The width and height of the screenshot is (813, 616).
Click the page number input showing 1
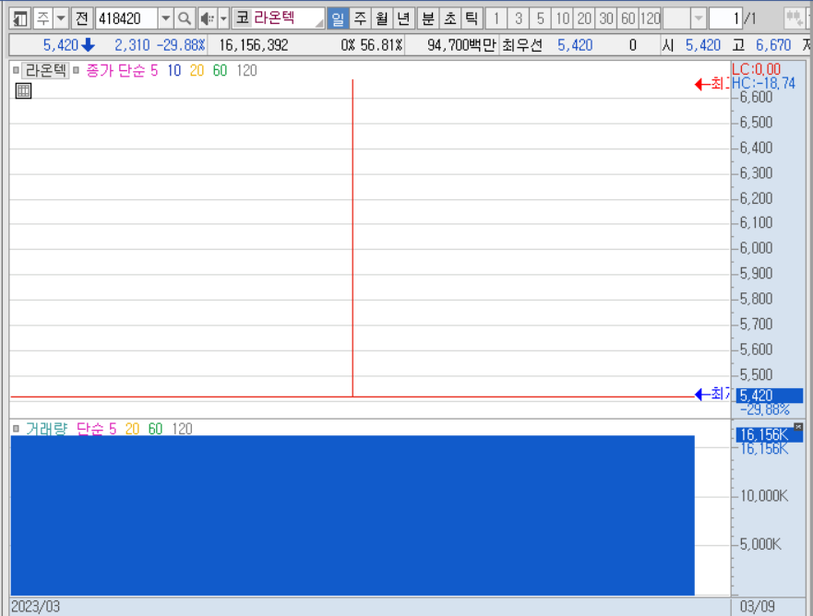pos(725,19)
